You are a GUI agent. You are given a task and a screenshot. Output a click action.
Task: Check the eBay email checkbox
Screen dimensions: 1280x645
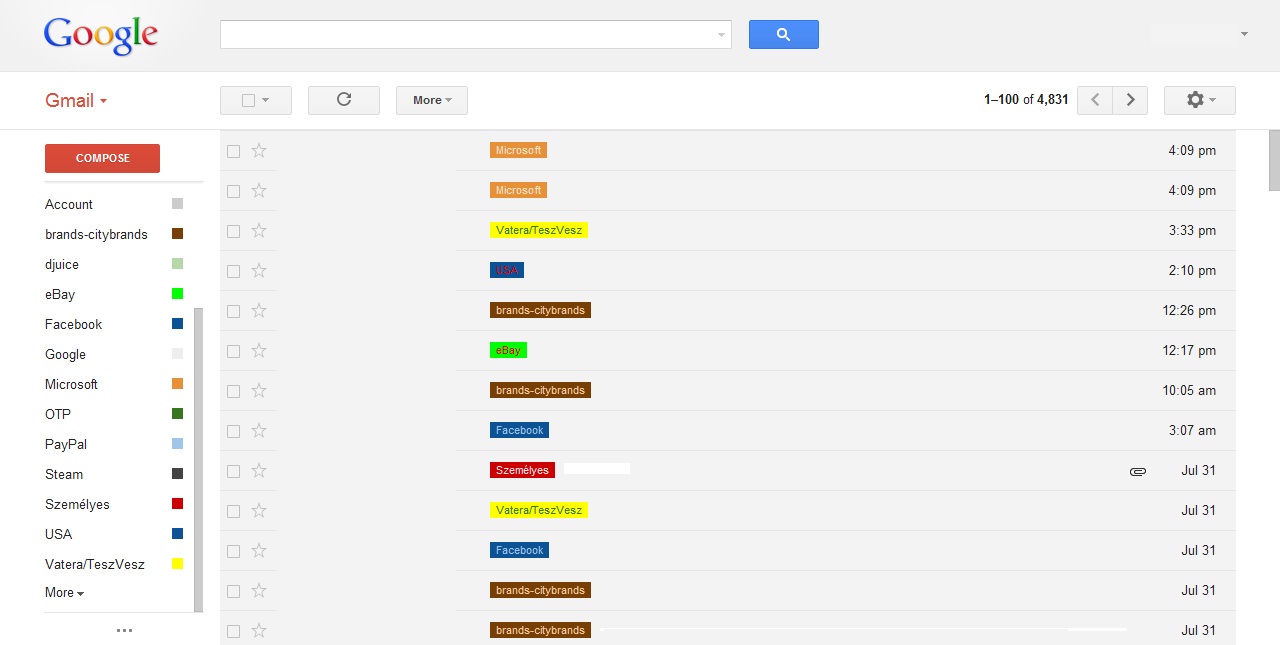pos(233,351)
